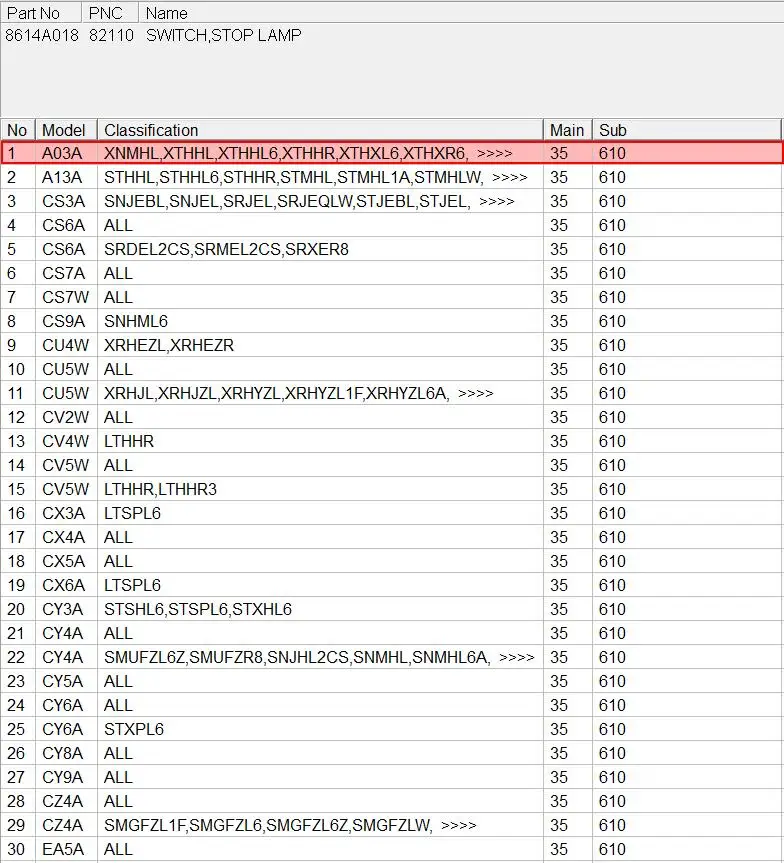This screenshot has height=863, width=784.
Task: Select row 10 CU5W ALL
Action: click(391, 369)
